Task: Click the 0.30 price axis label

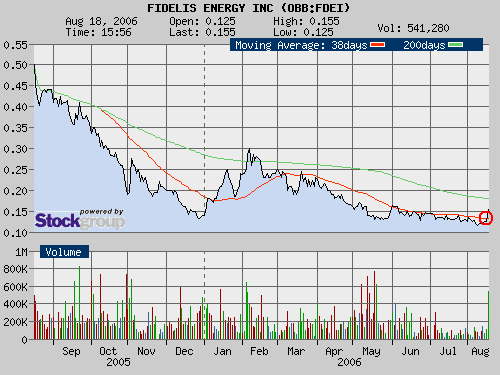Action: pos(15,149)
